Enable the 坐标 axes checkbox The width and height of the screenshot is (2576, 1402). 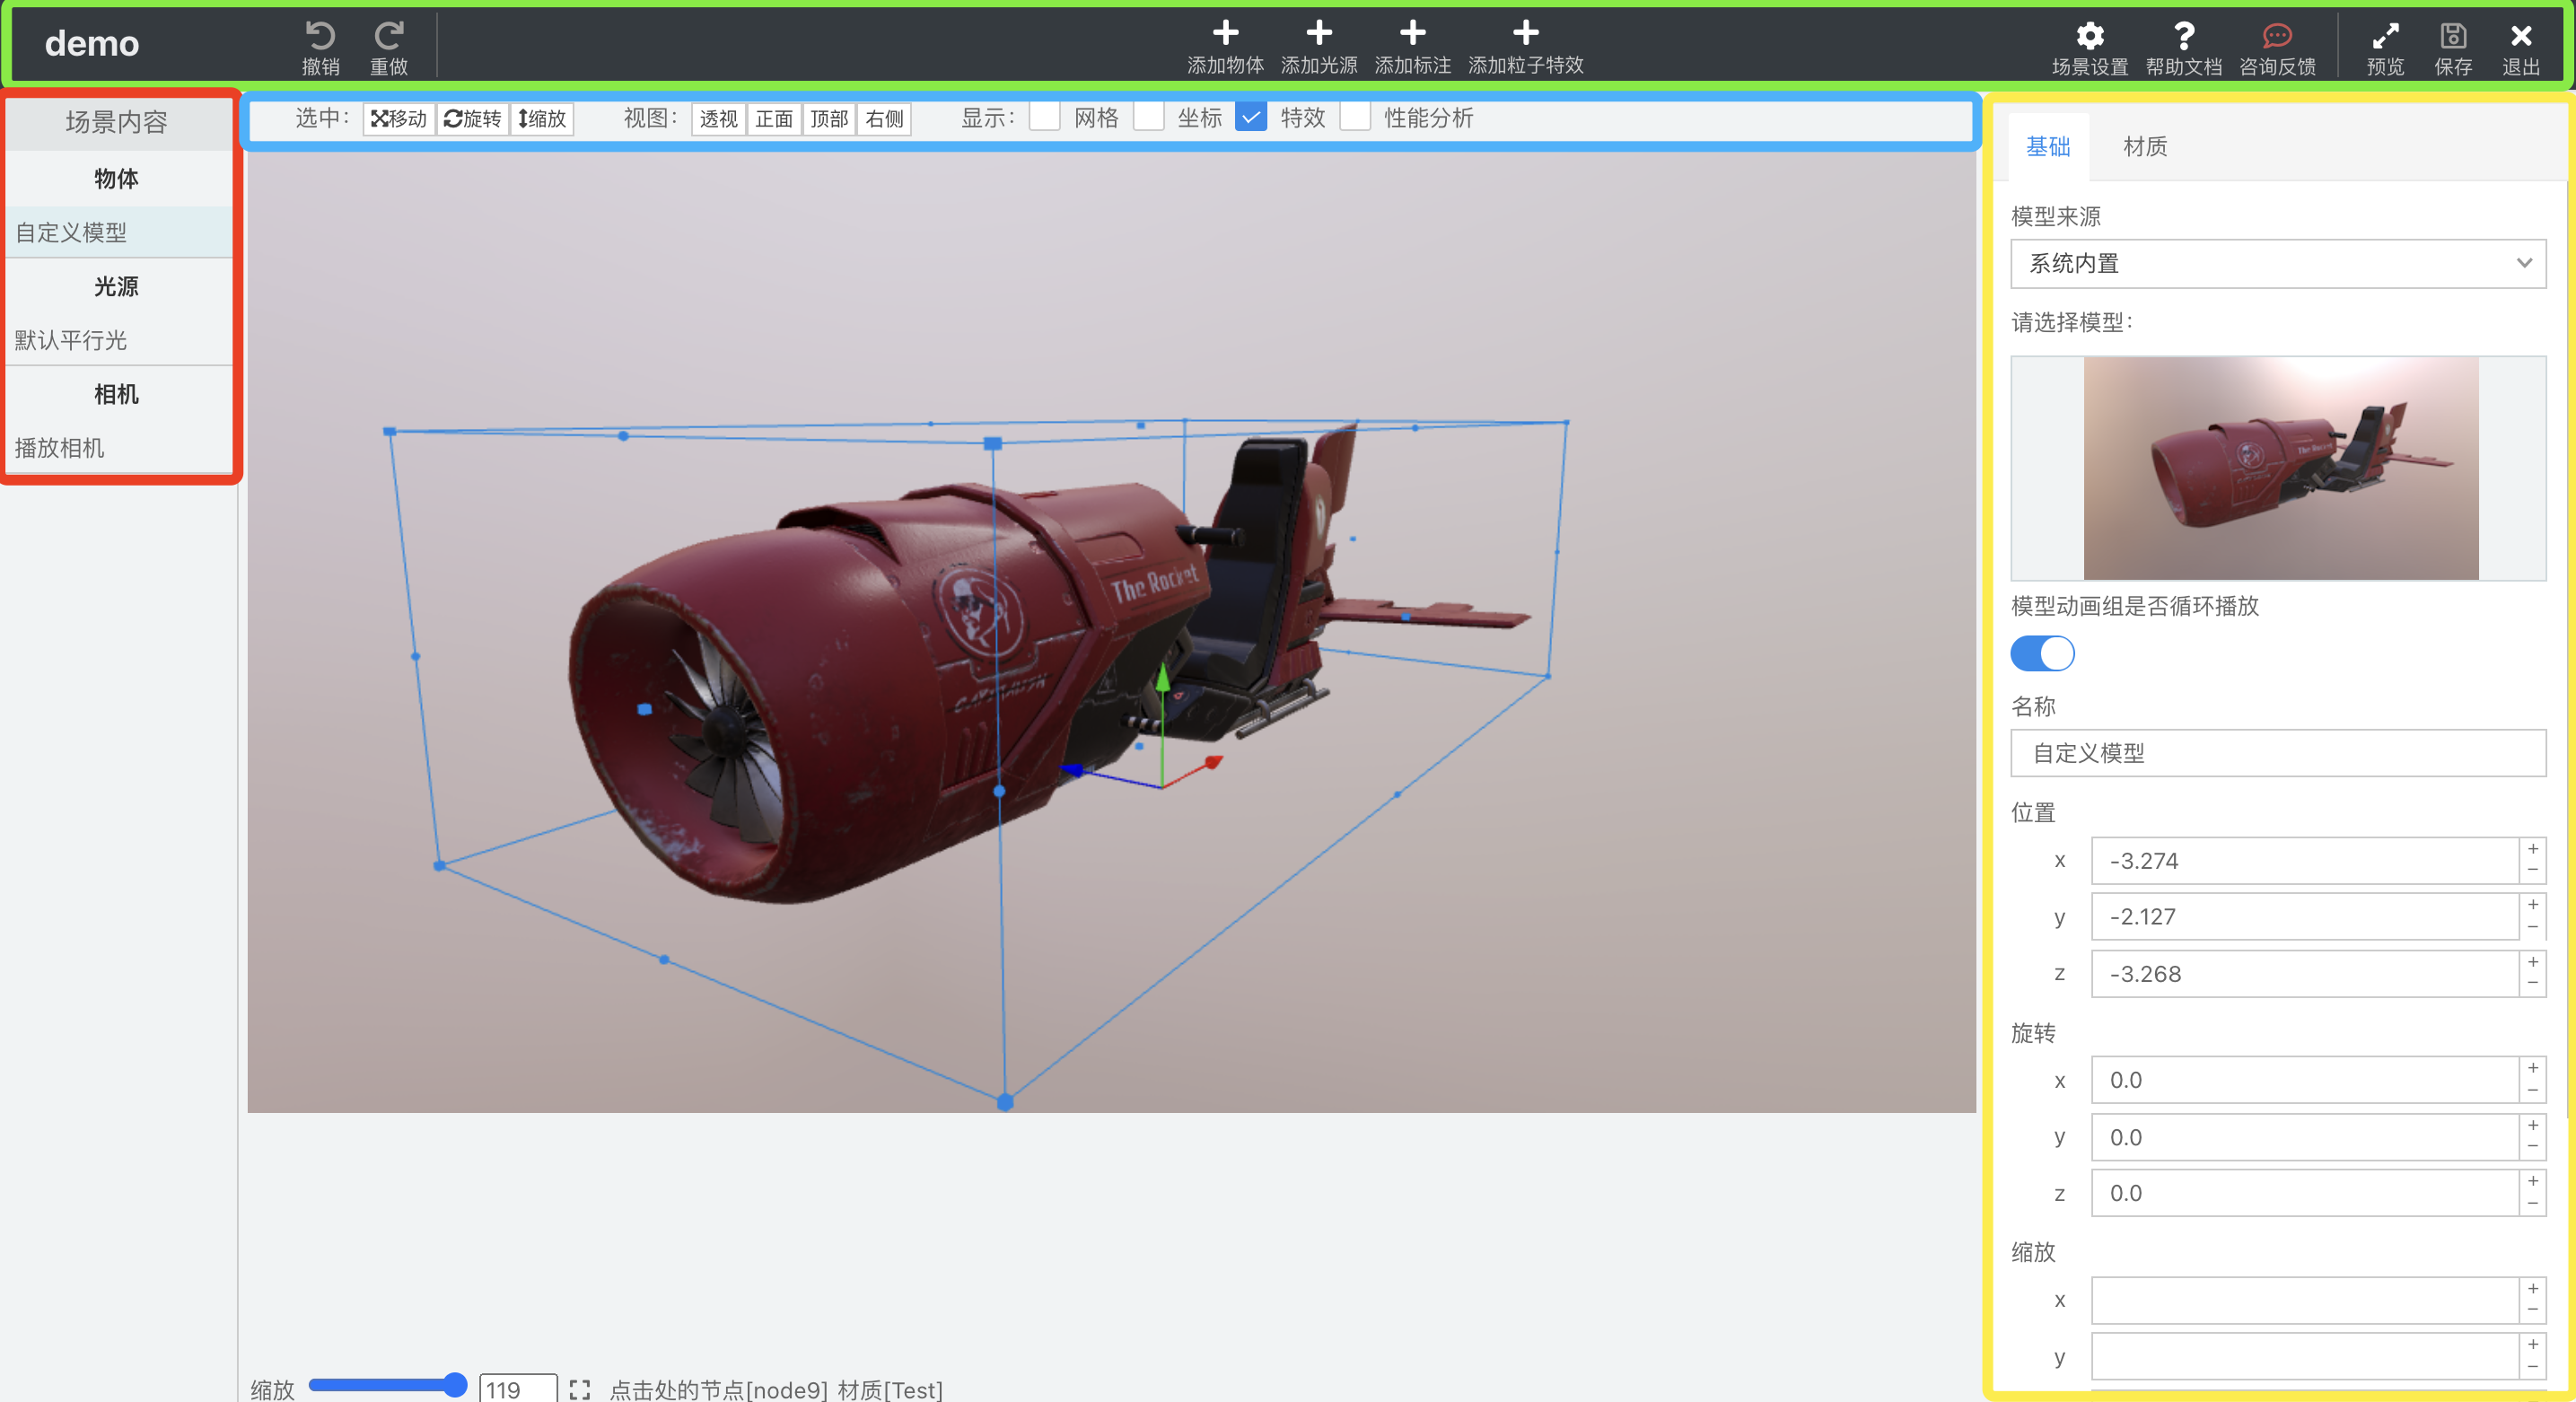point(1148,117)
